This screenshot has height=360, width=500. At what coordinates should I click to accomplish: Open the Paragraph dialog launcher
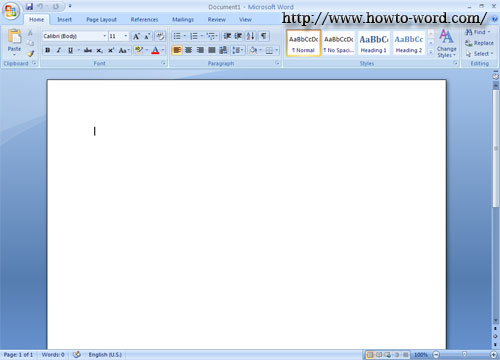coord(277,63)
